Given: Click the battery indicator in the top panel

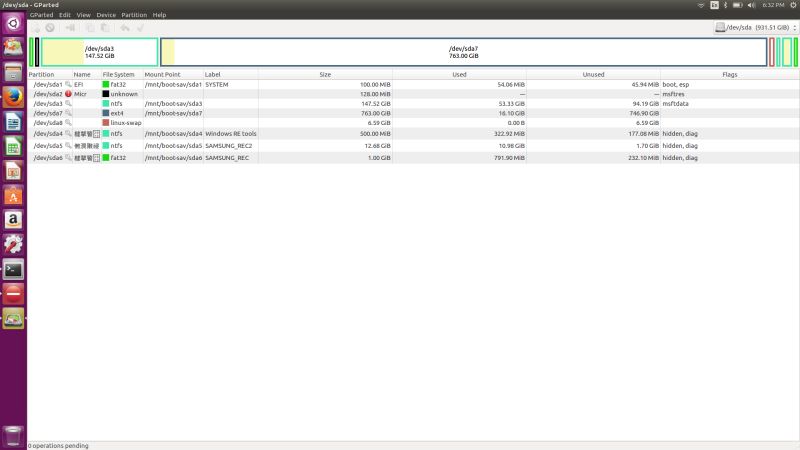Looking at the screenshot, I should click(738, 5).
